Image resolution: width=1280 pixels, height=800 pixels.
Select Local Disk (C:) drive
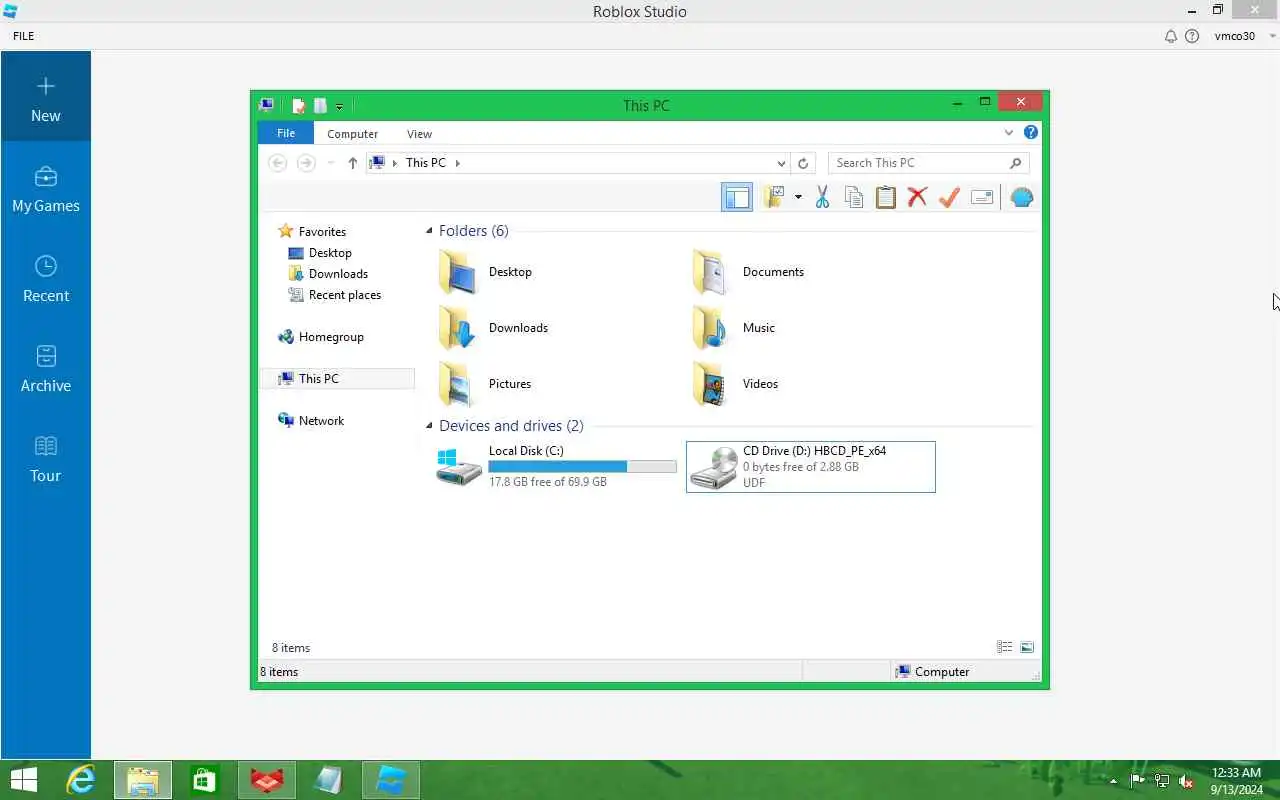[x=557, y=467]
